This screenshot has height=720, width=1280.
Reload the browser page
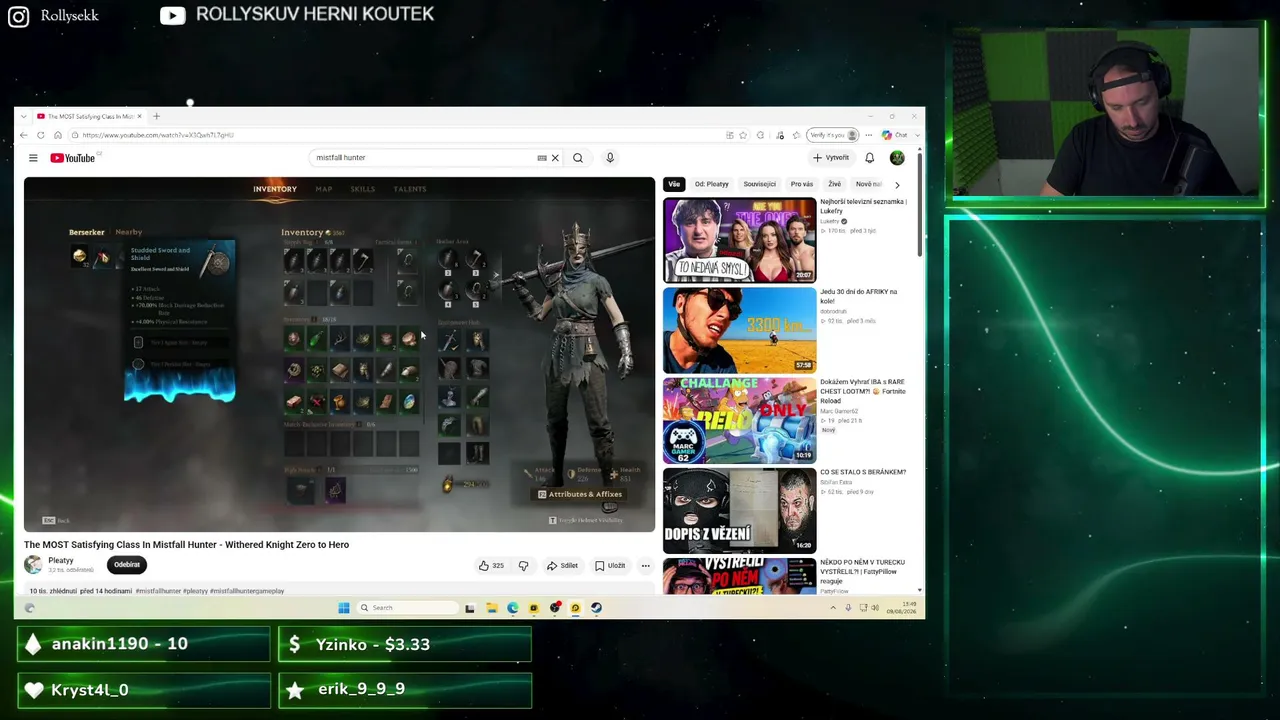41,135
